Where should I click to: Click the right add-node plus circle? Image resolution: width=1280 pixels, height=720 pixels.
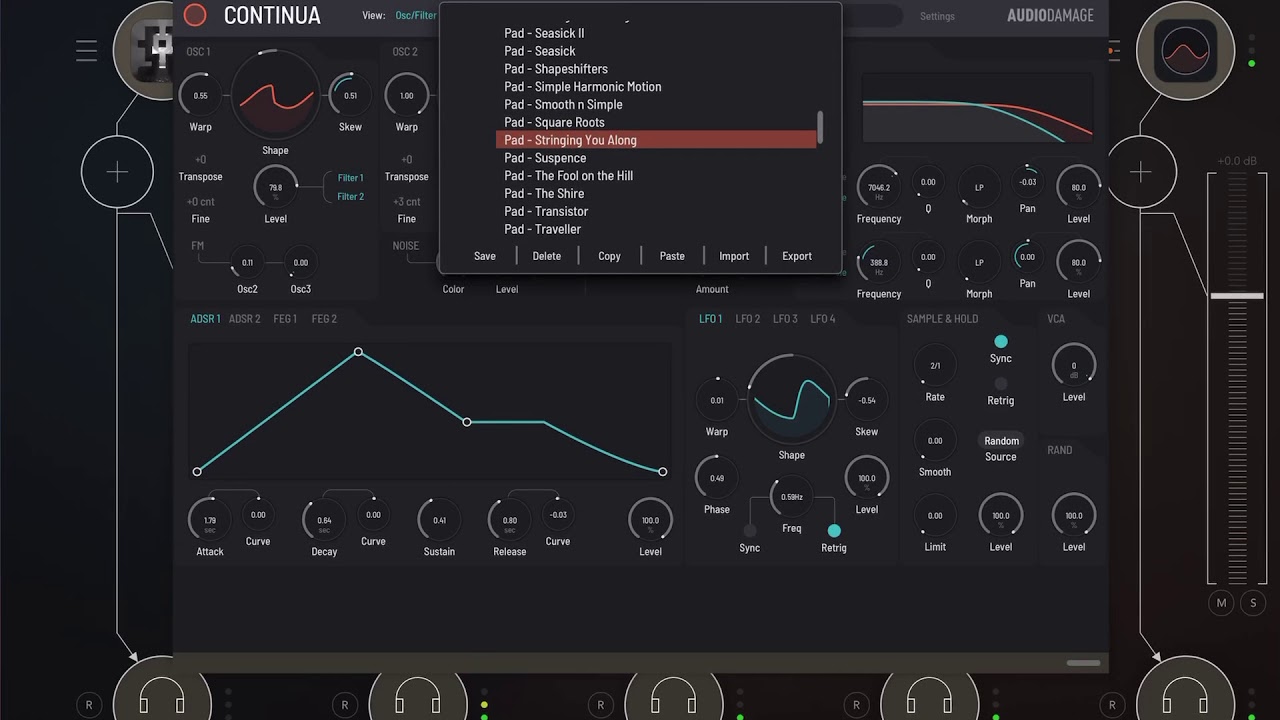click(1141, 172)
